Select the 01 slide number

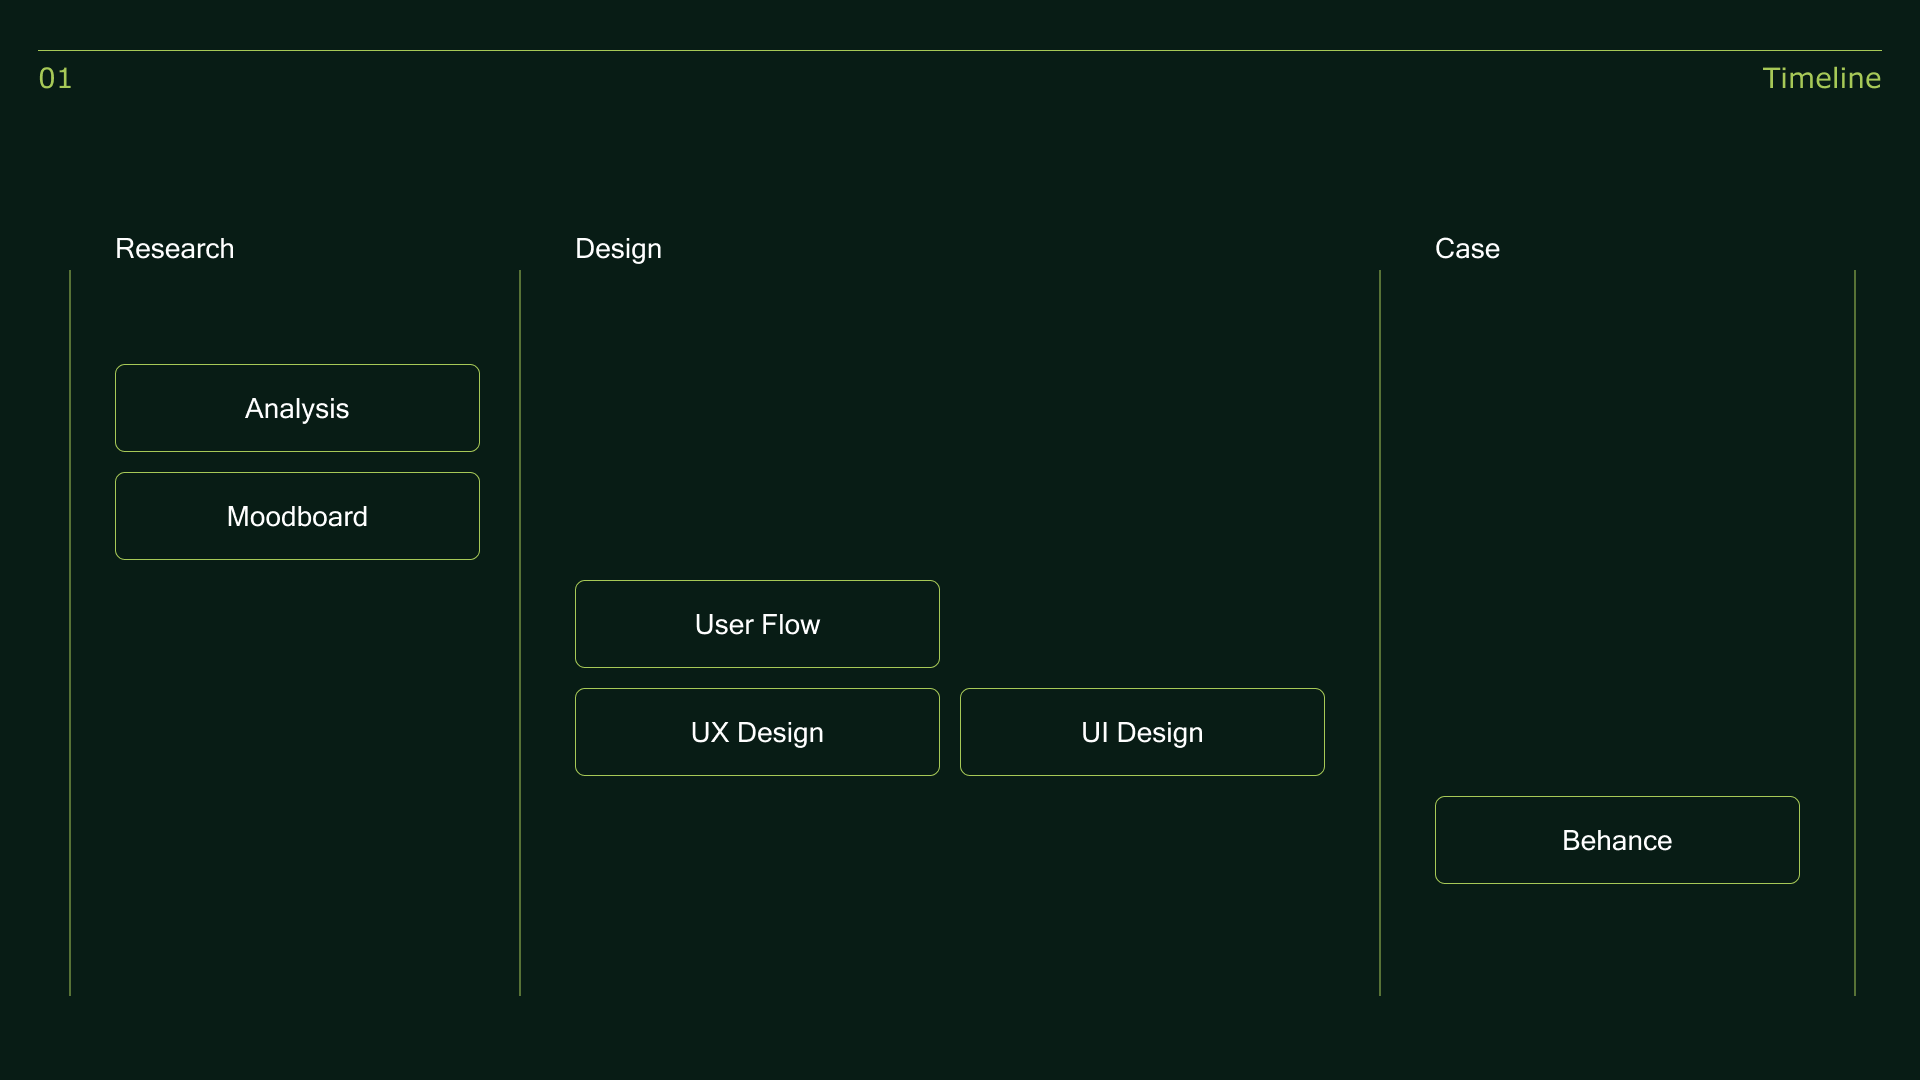pyautogui.click(x=55, y=78)
